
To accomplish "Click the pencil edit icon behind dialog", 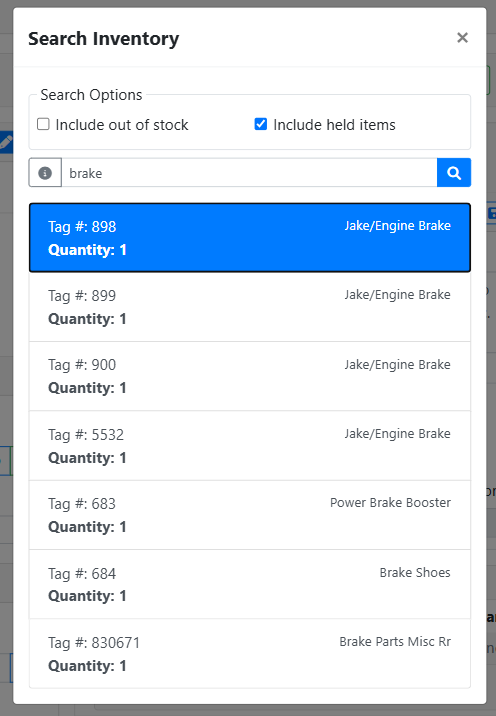I will (5, 142).
